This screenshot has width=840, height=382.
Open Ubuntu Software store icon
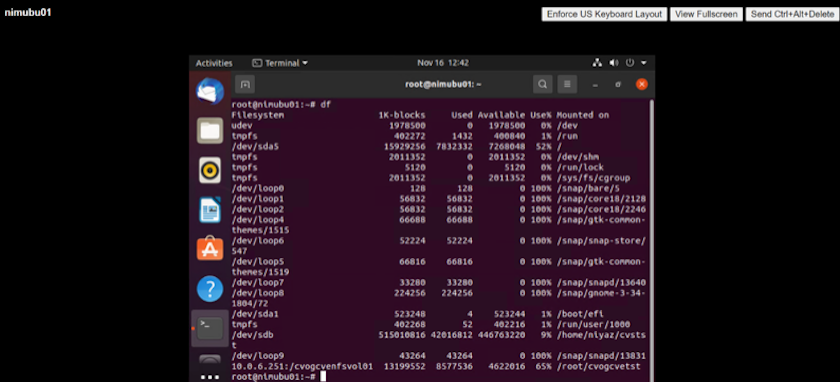pyautogui.click(x=210, y=249)
